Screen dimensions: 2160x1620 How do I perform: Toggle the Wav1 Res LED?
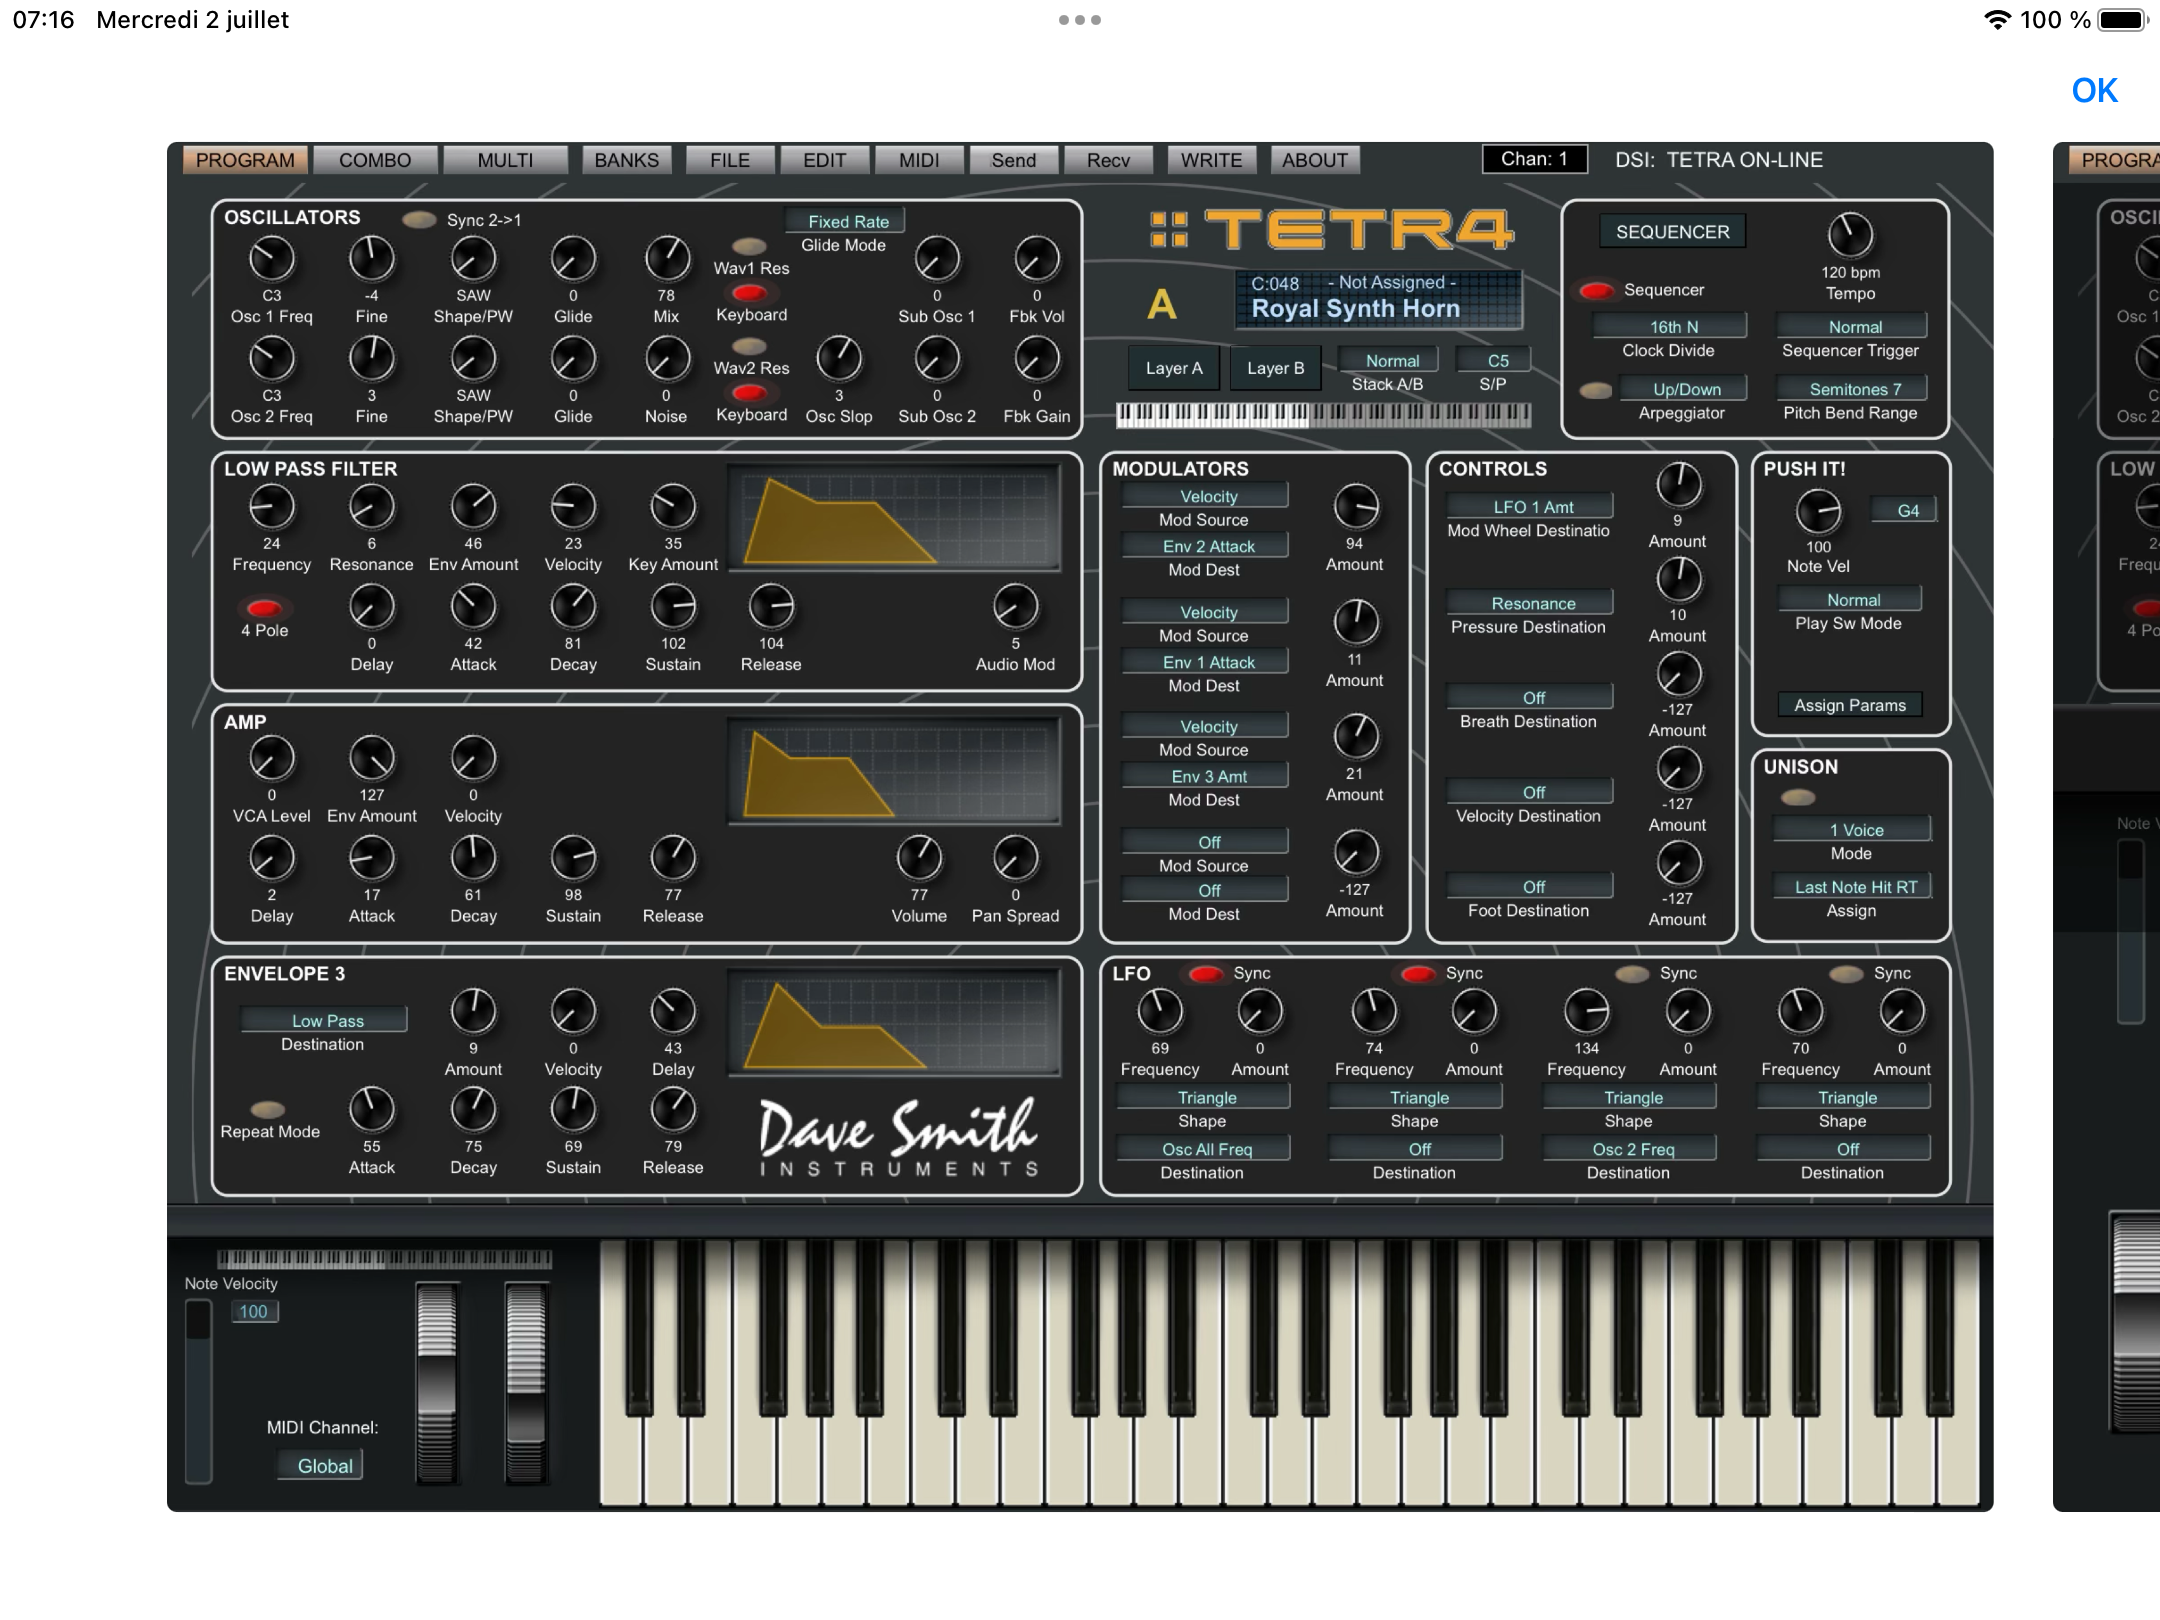pos(749,246)
